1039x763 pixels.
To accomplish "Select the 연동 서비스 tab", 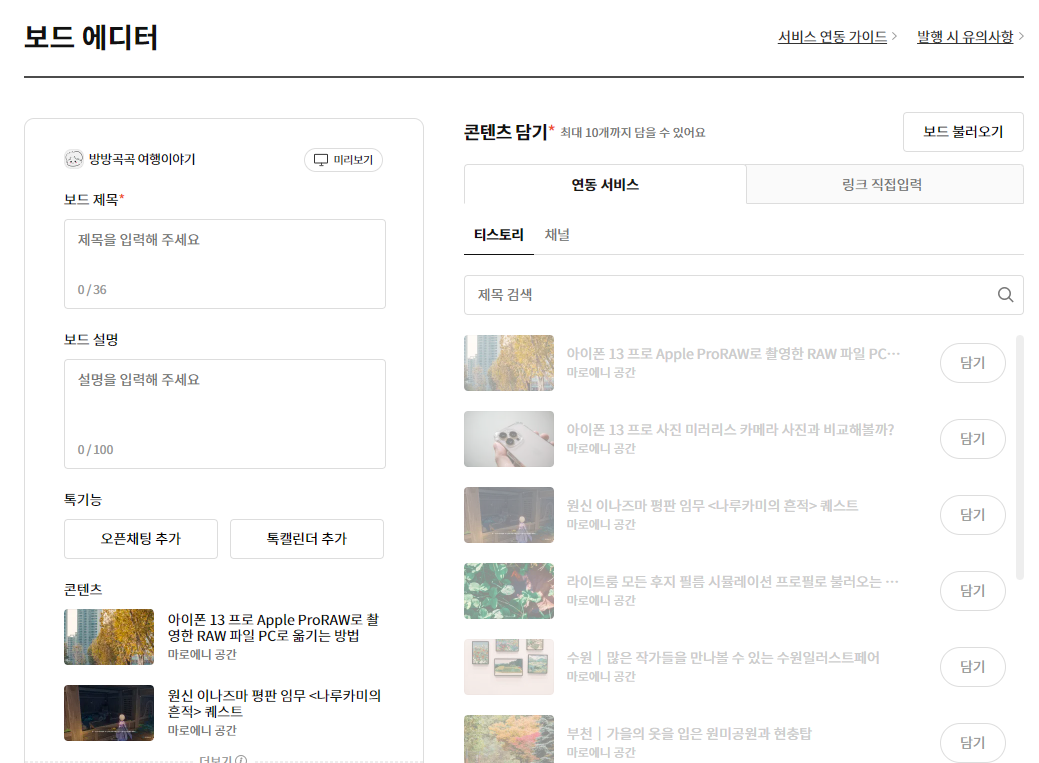I will (x=603, y=184).
